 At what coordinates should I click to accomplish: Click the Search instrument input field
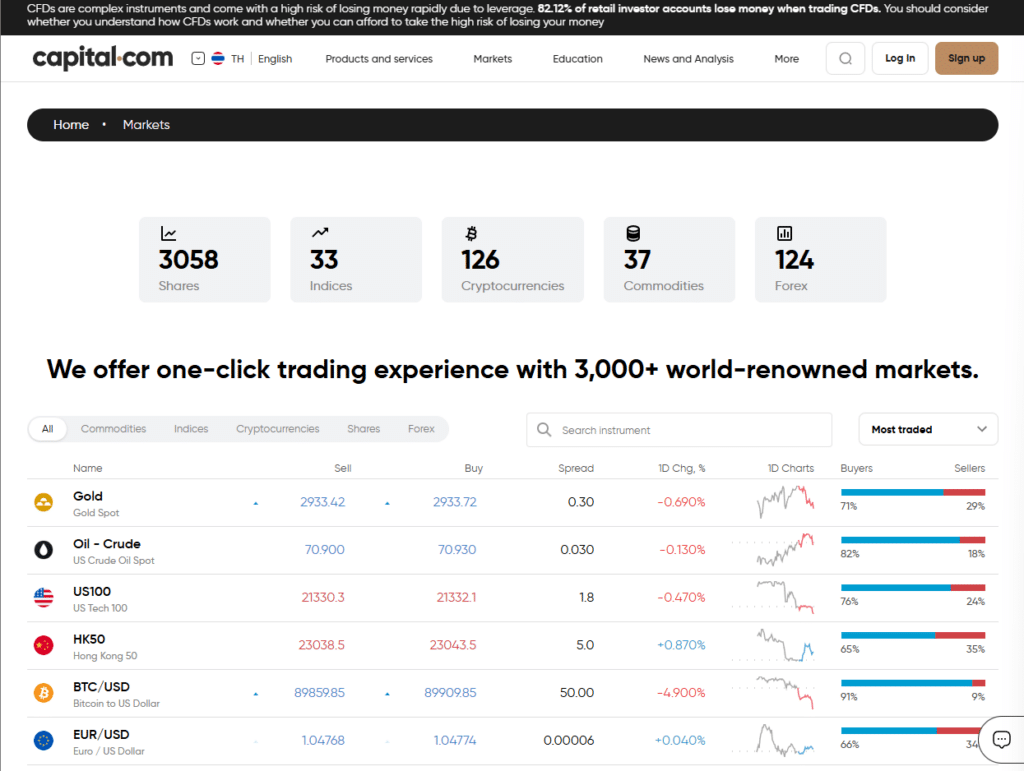pos(679,430)
